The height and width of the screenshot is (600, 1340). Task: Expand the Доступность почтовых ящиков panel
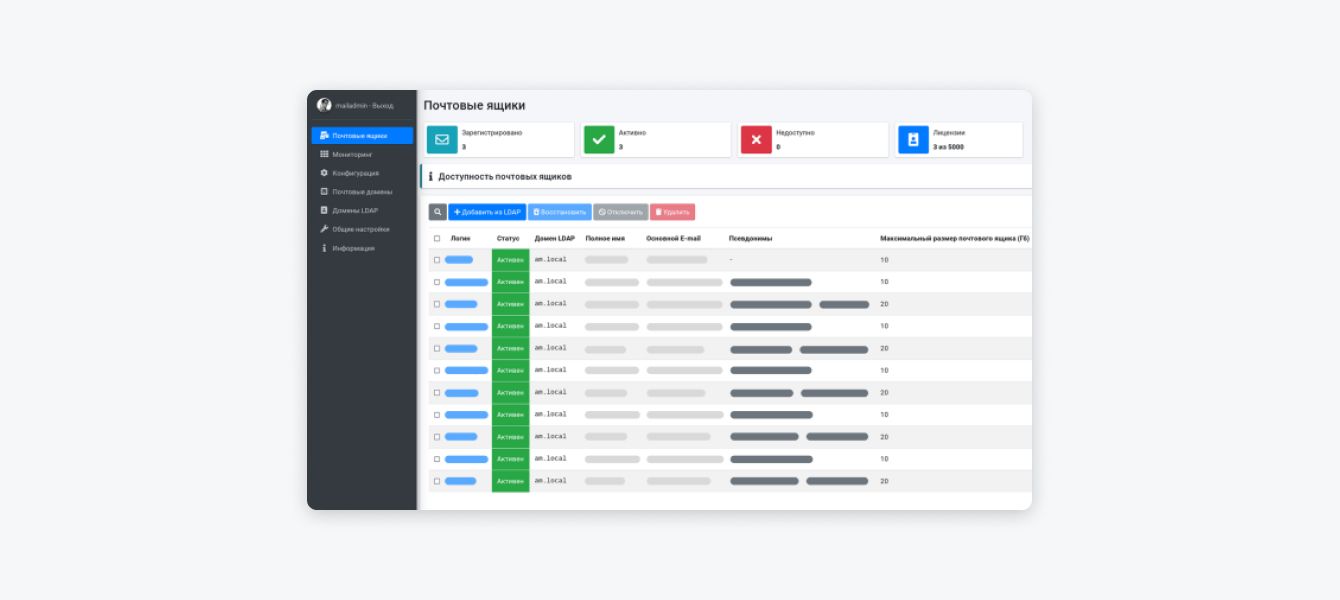[x=505, y=177]
